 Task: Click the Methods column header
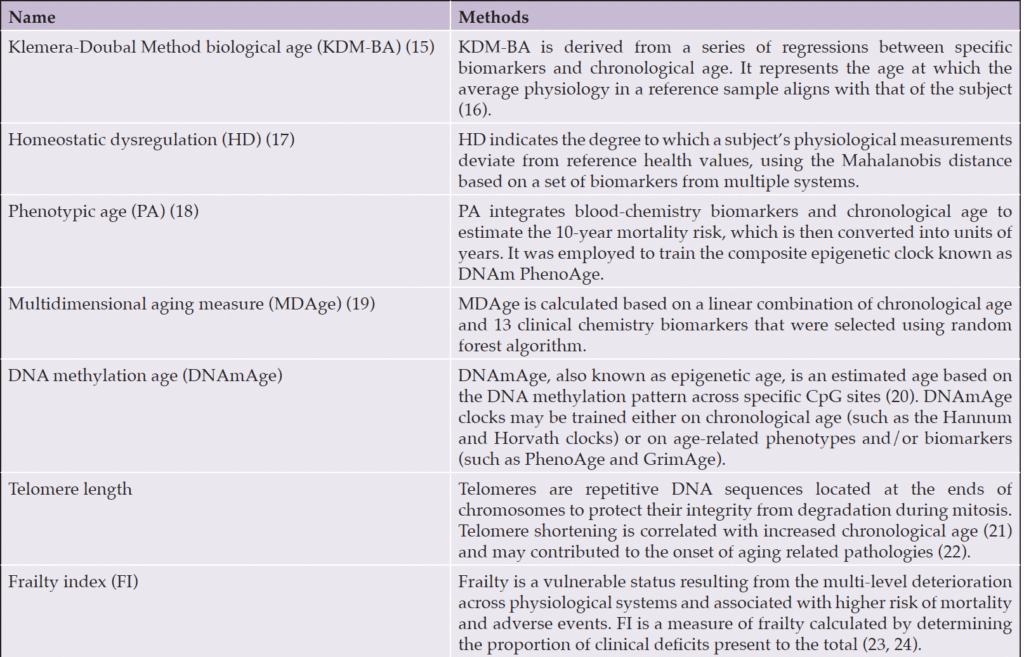coord(493,17)
